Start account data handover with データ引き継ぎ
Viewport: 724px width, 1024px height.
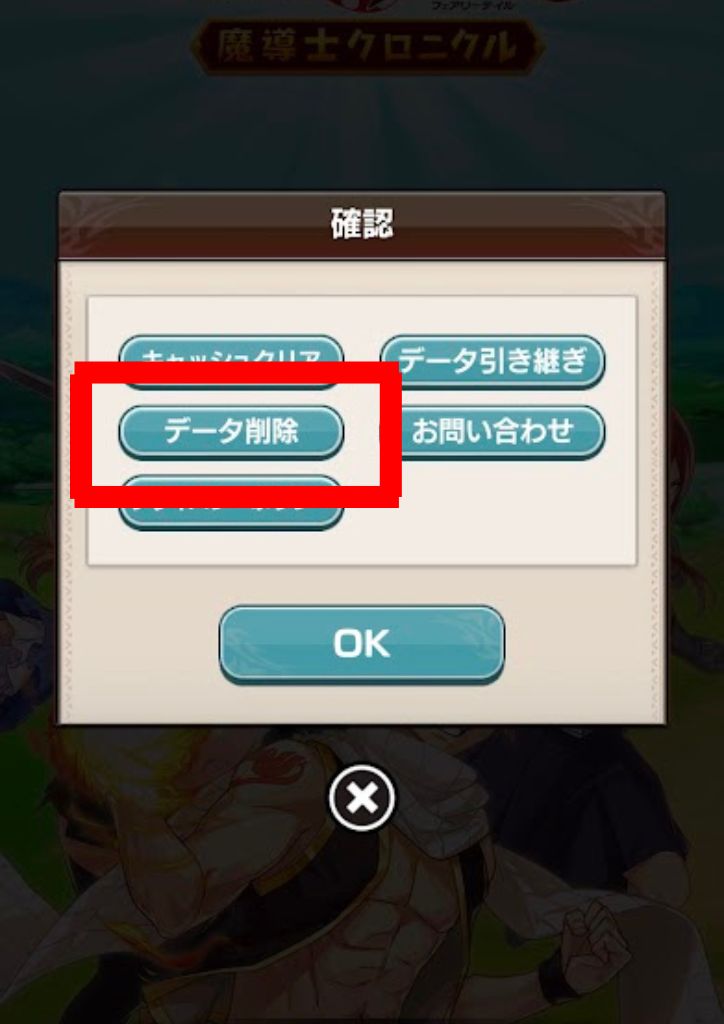(x=492, y=361)
